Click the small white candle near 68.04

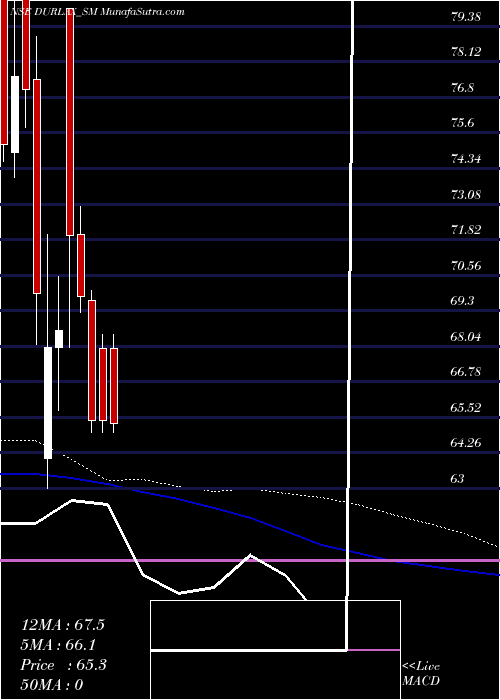click(59, 339)
